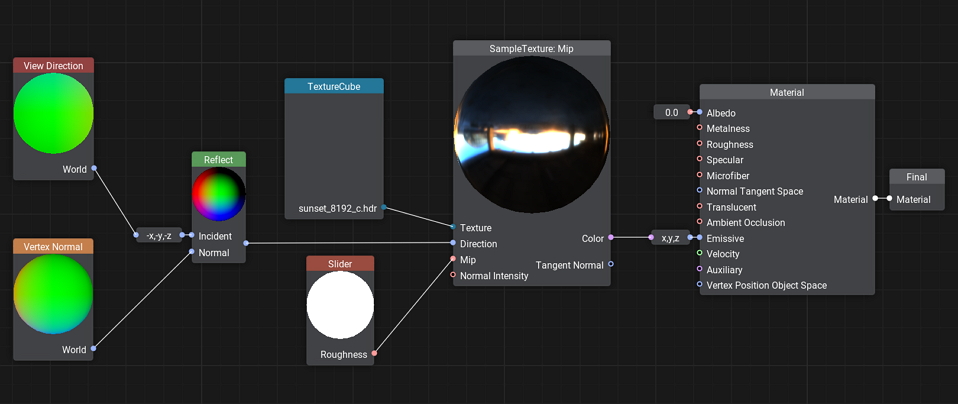Click the -x,-y,-z swizzle node

(x=159, y=235)
